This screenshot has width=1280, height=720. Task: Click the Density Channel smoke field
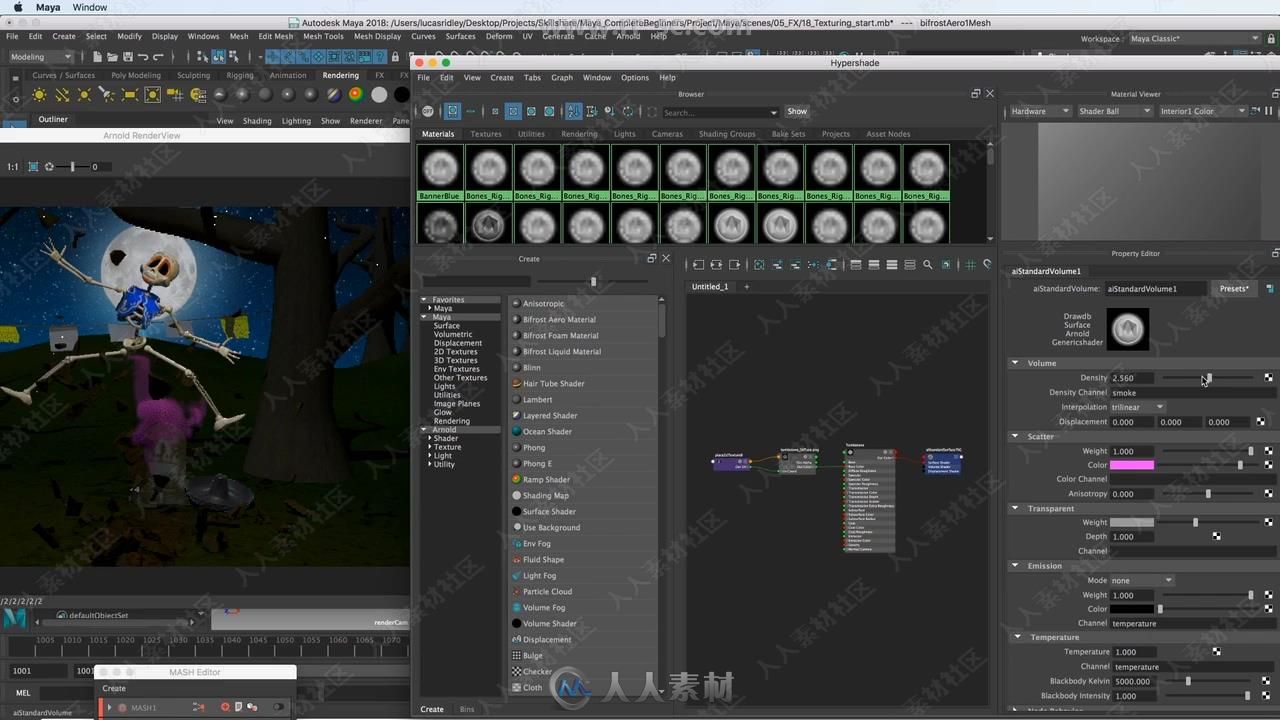pos(1194,393)
